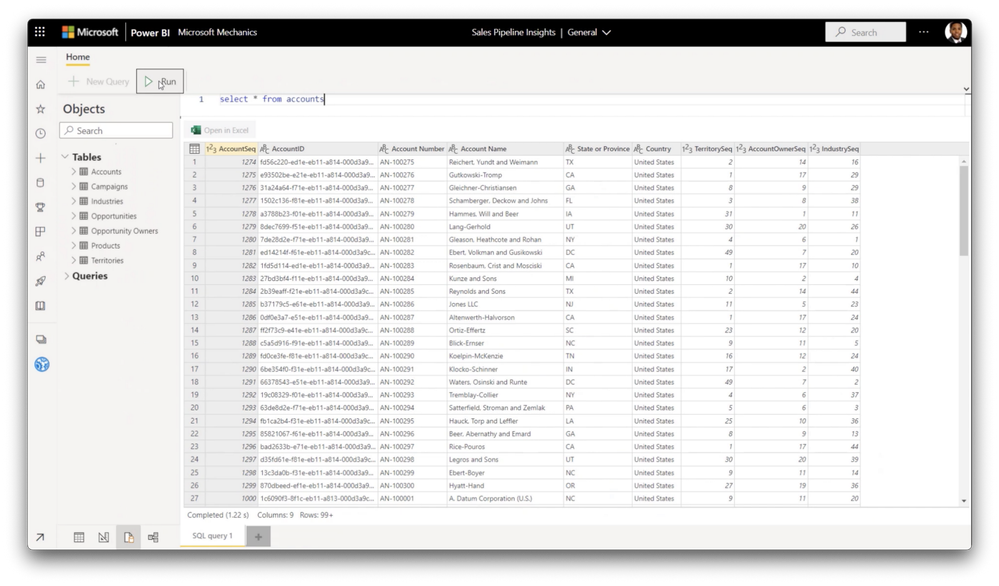
Task: Open the Workspaces icon in navigation
Action: [x=41, y=339]
